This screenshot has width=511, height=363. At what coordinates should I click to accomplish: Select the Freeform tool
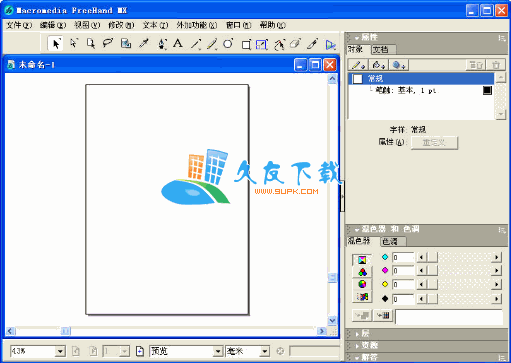(279, 44)
